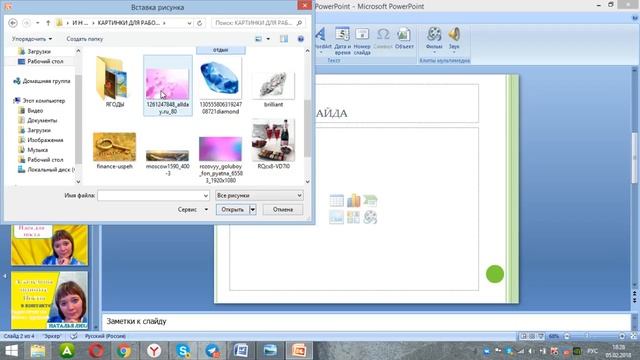Insert media clip via placeholder icon
Image resolution: width=640 pixels, height=360 pixels.
click(370, 217)
